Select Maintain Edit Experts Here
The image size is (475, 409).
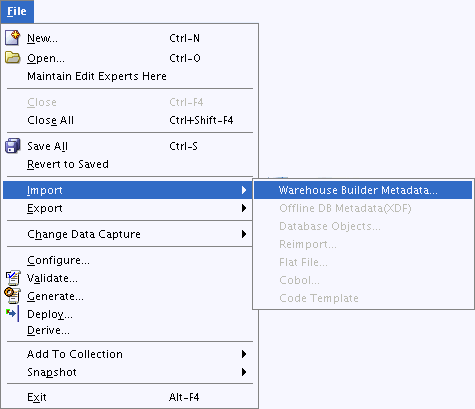click(x=97, y=76)
